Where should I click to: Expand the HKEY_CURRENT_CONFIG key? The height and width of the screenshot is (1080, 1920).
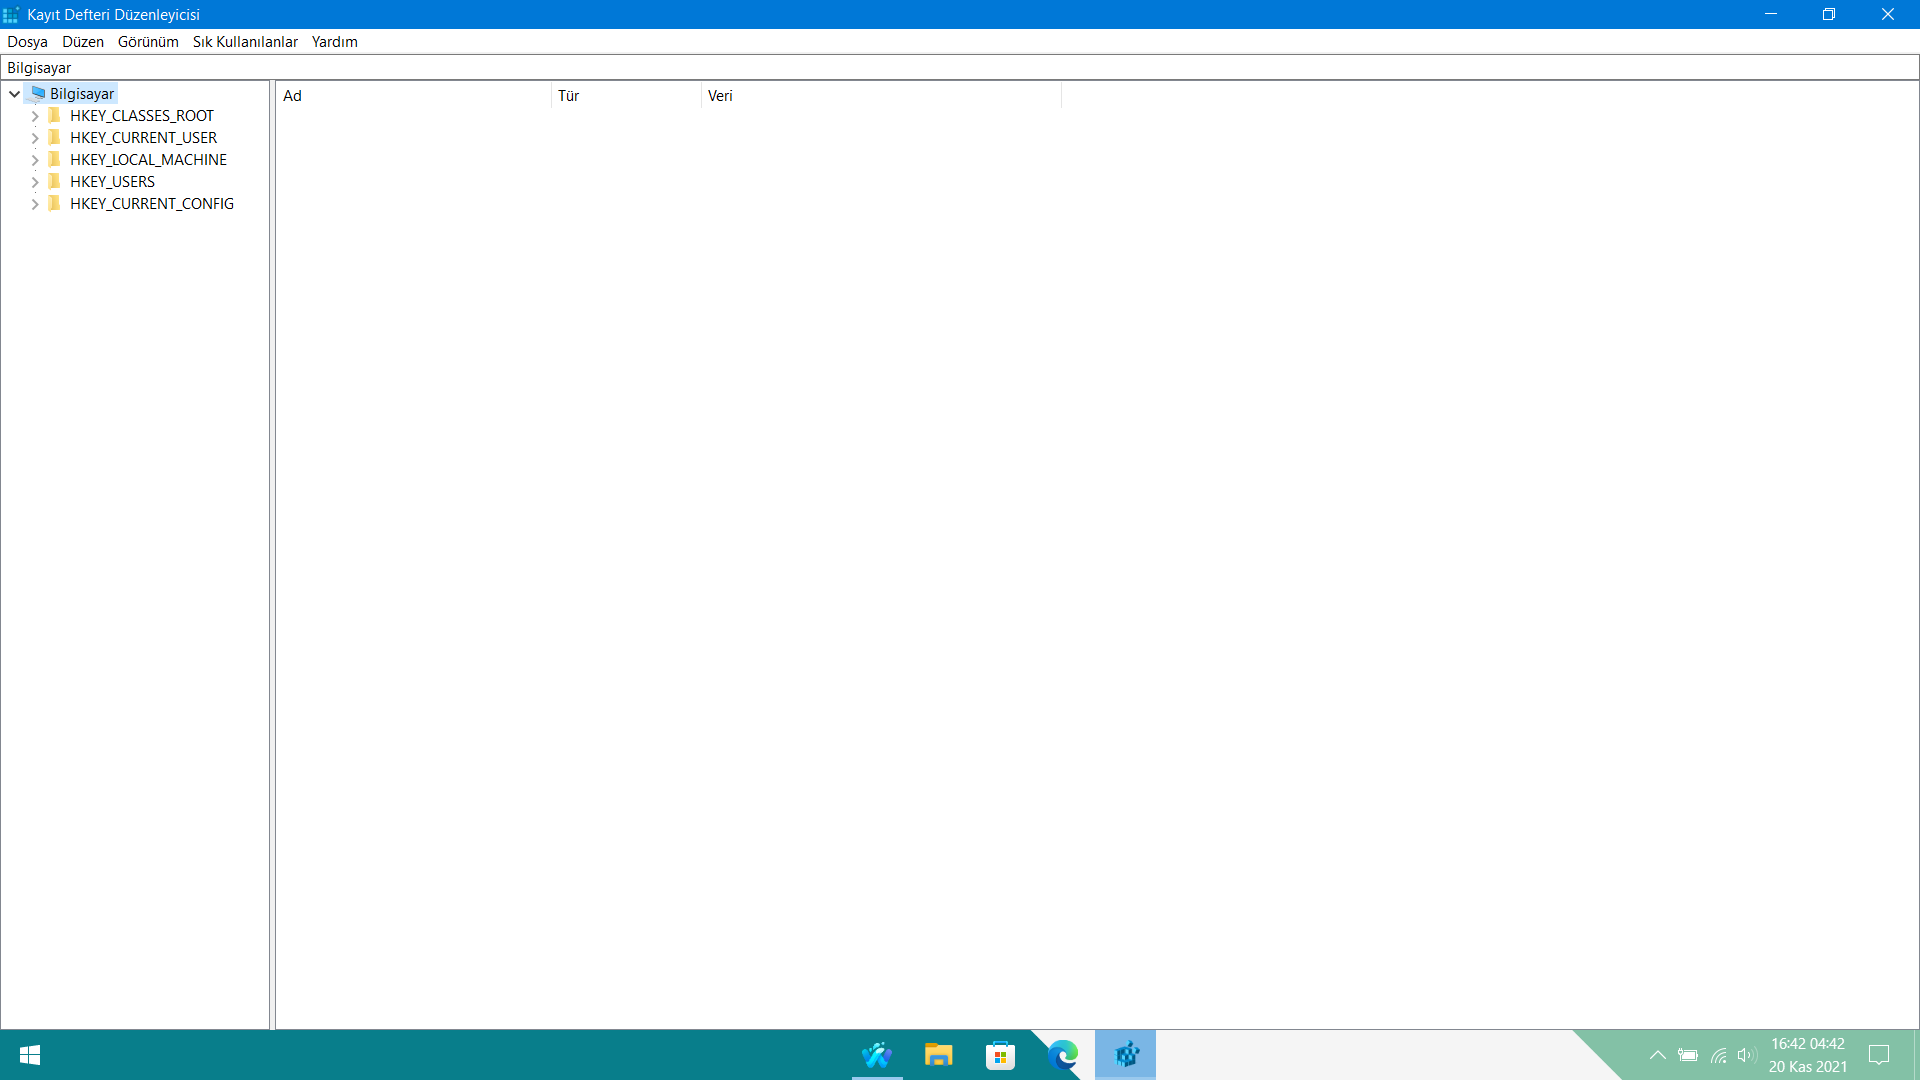click(x=35, y=204)
